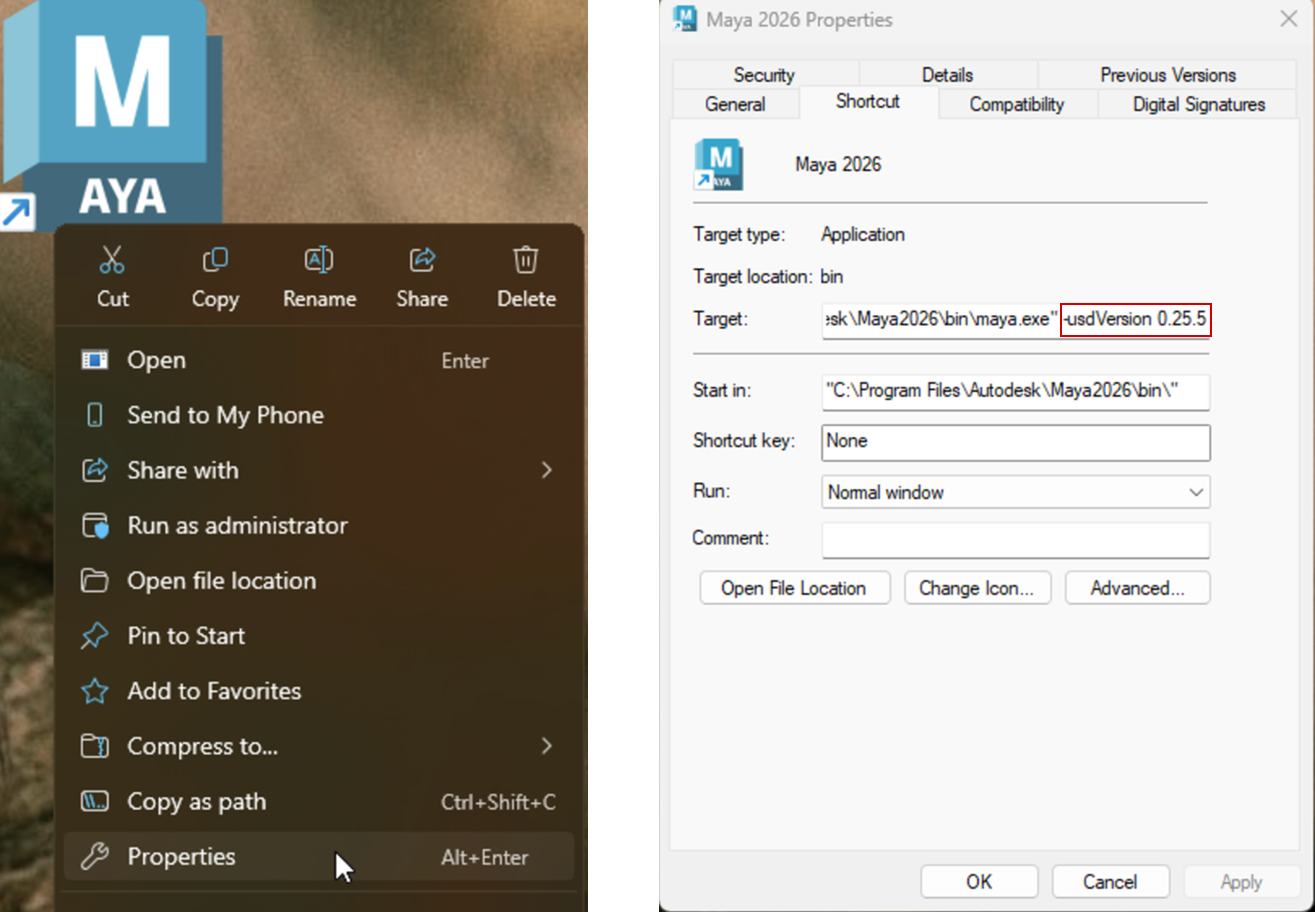Screen dimensions: 1315x912
Task: Choose Open file location in context menu
Action: (x=319, y=581)
